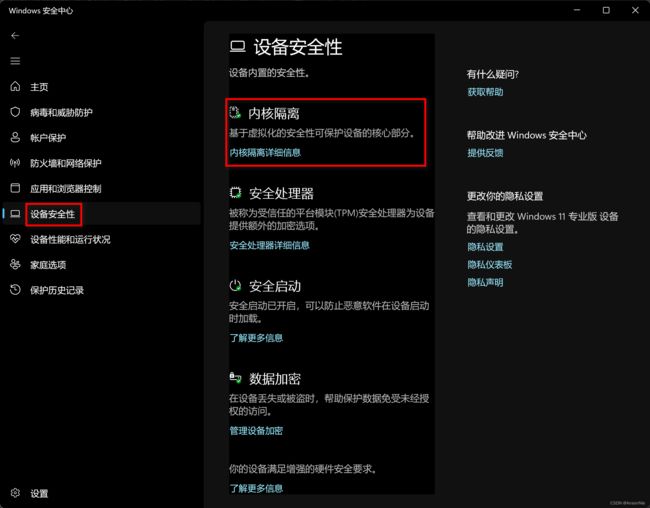Image resolution: width=650 pixels, height=508 pixels.
Task: Click the app browser control window icon
Action: tap(15, 188)
